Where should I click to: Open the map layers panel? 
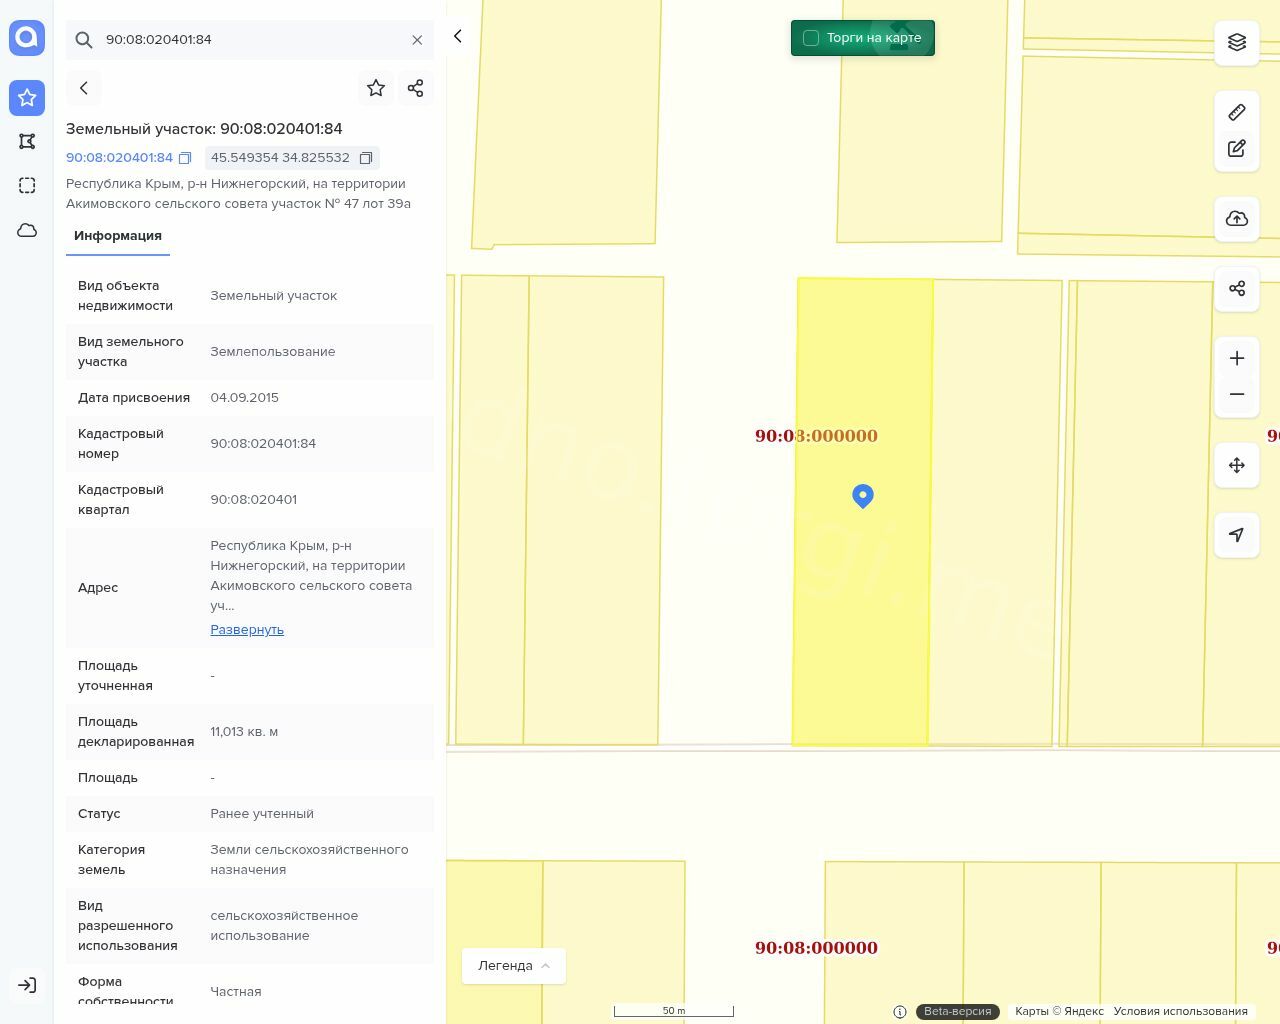pyautogui.click(x=1237, y=42)
